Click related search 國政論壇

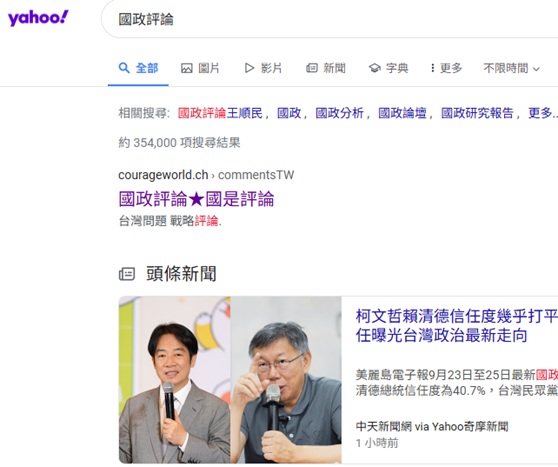pyautogui.click(x=402, y=113)
